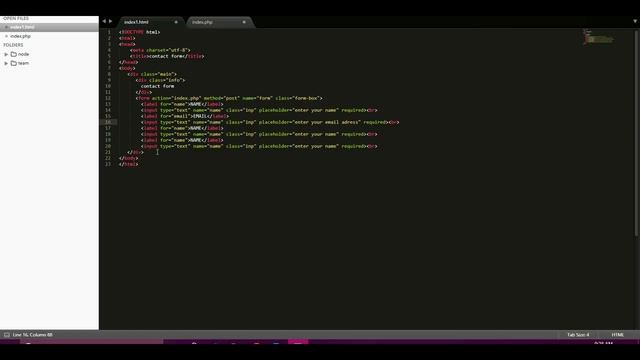
Task: Click the title contact form line
Action: (167, 56)
